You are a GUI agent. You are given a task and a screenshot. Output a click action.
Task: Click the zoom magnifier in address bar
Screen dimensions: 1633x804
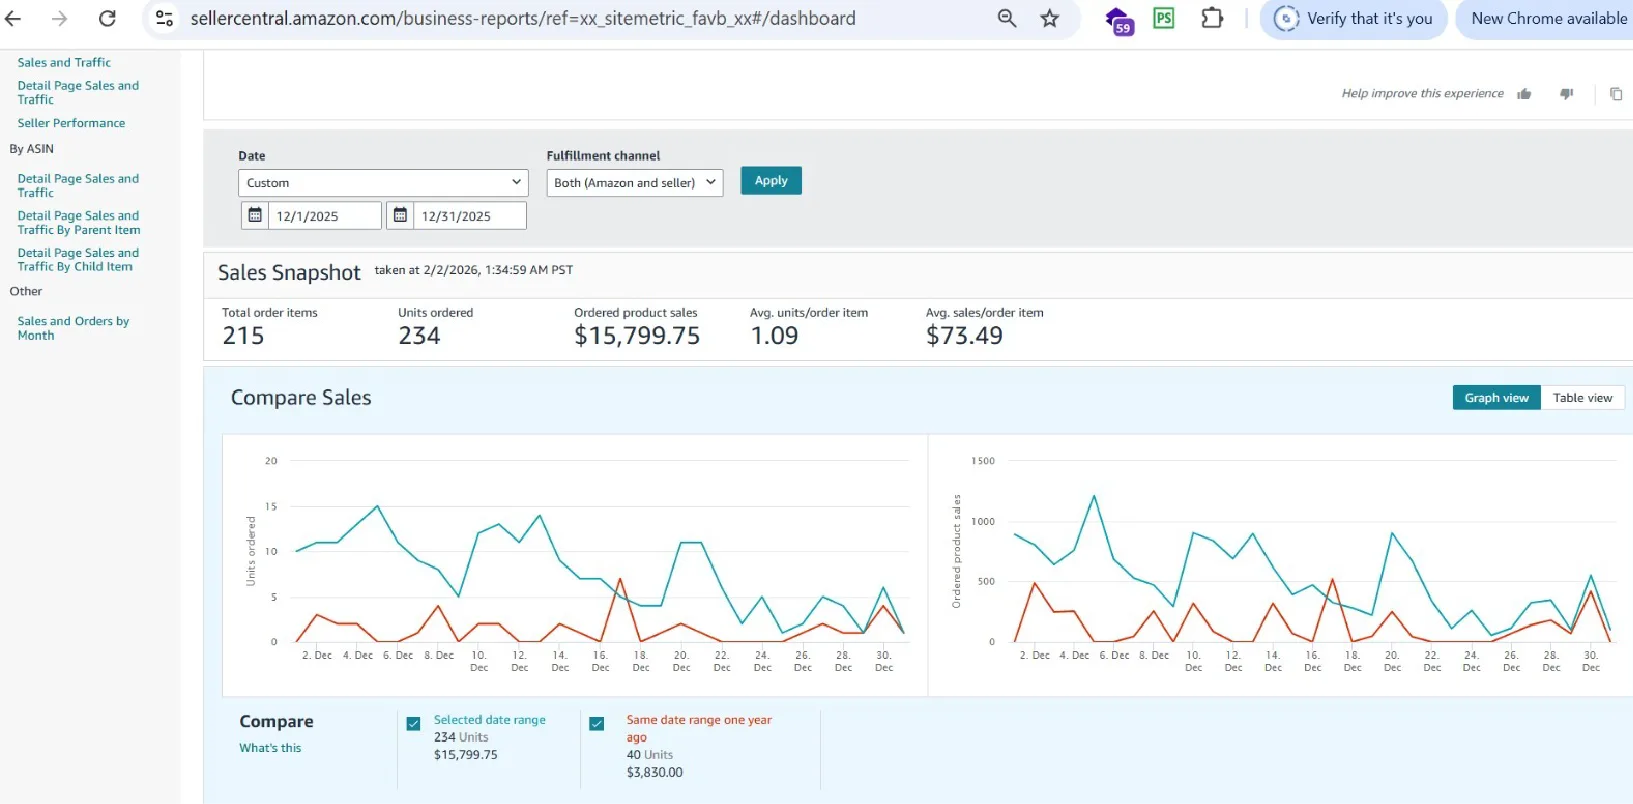point(1007,18)
